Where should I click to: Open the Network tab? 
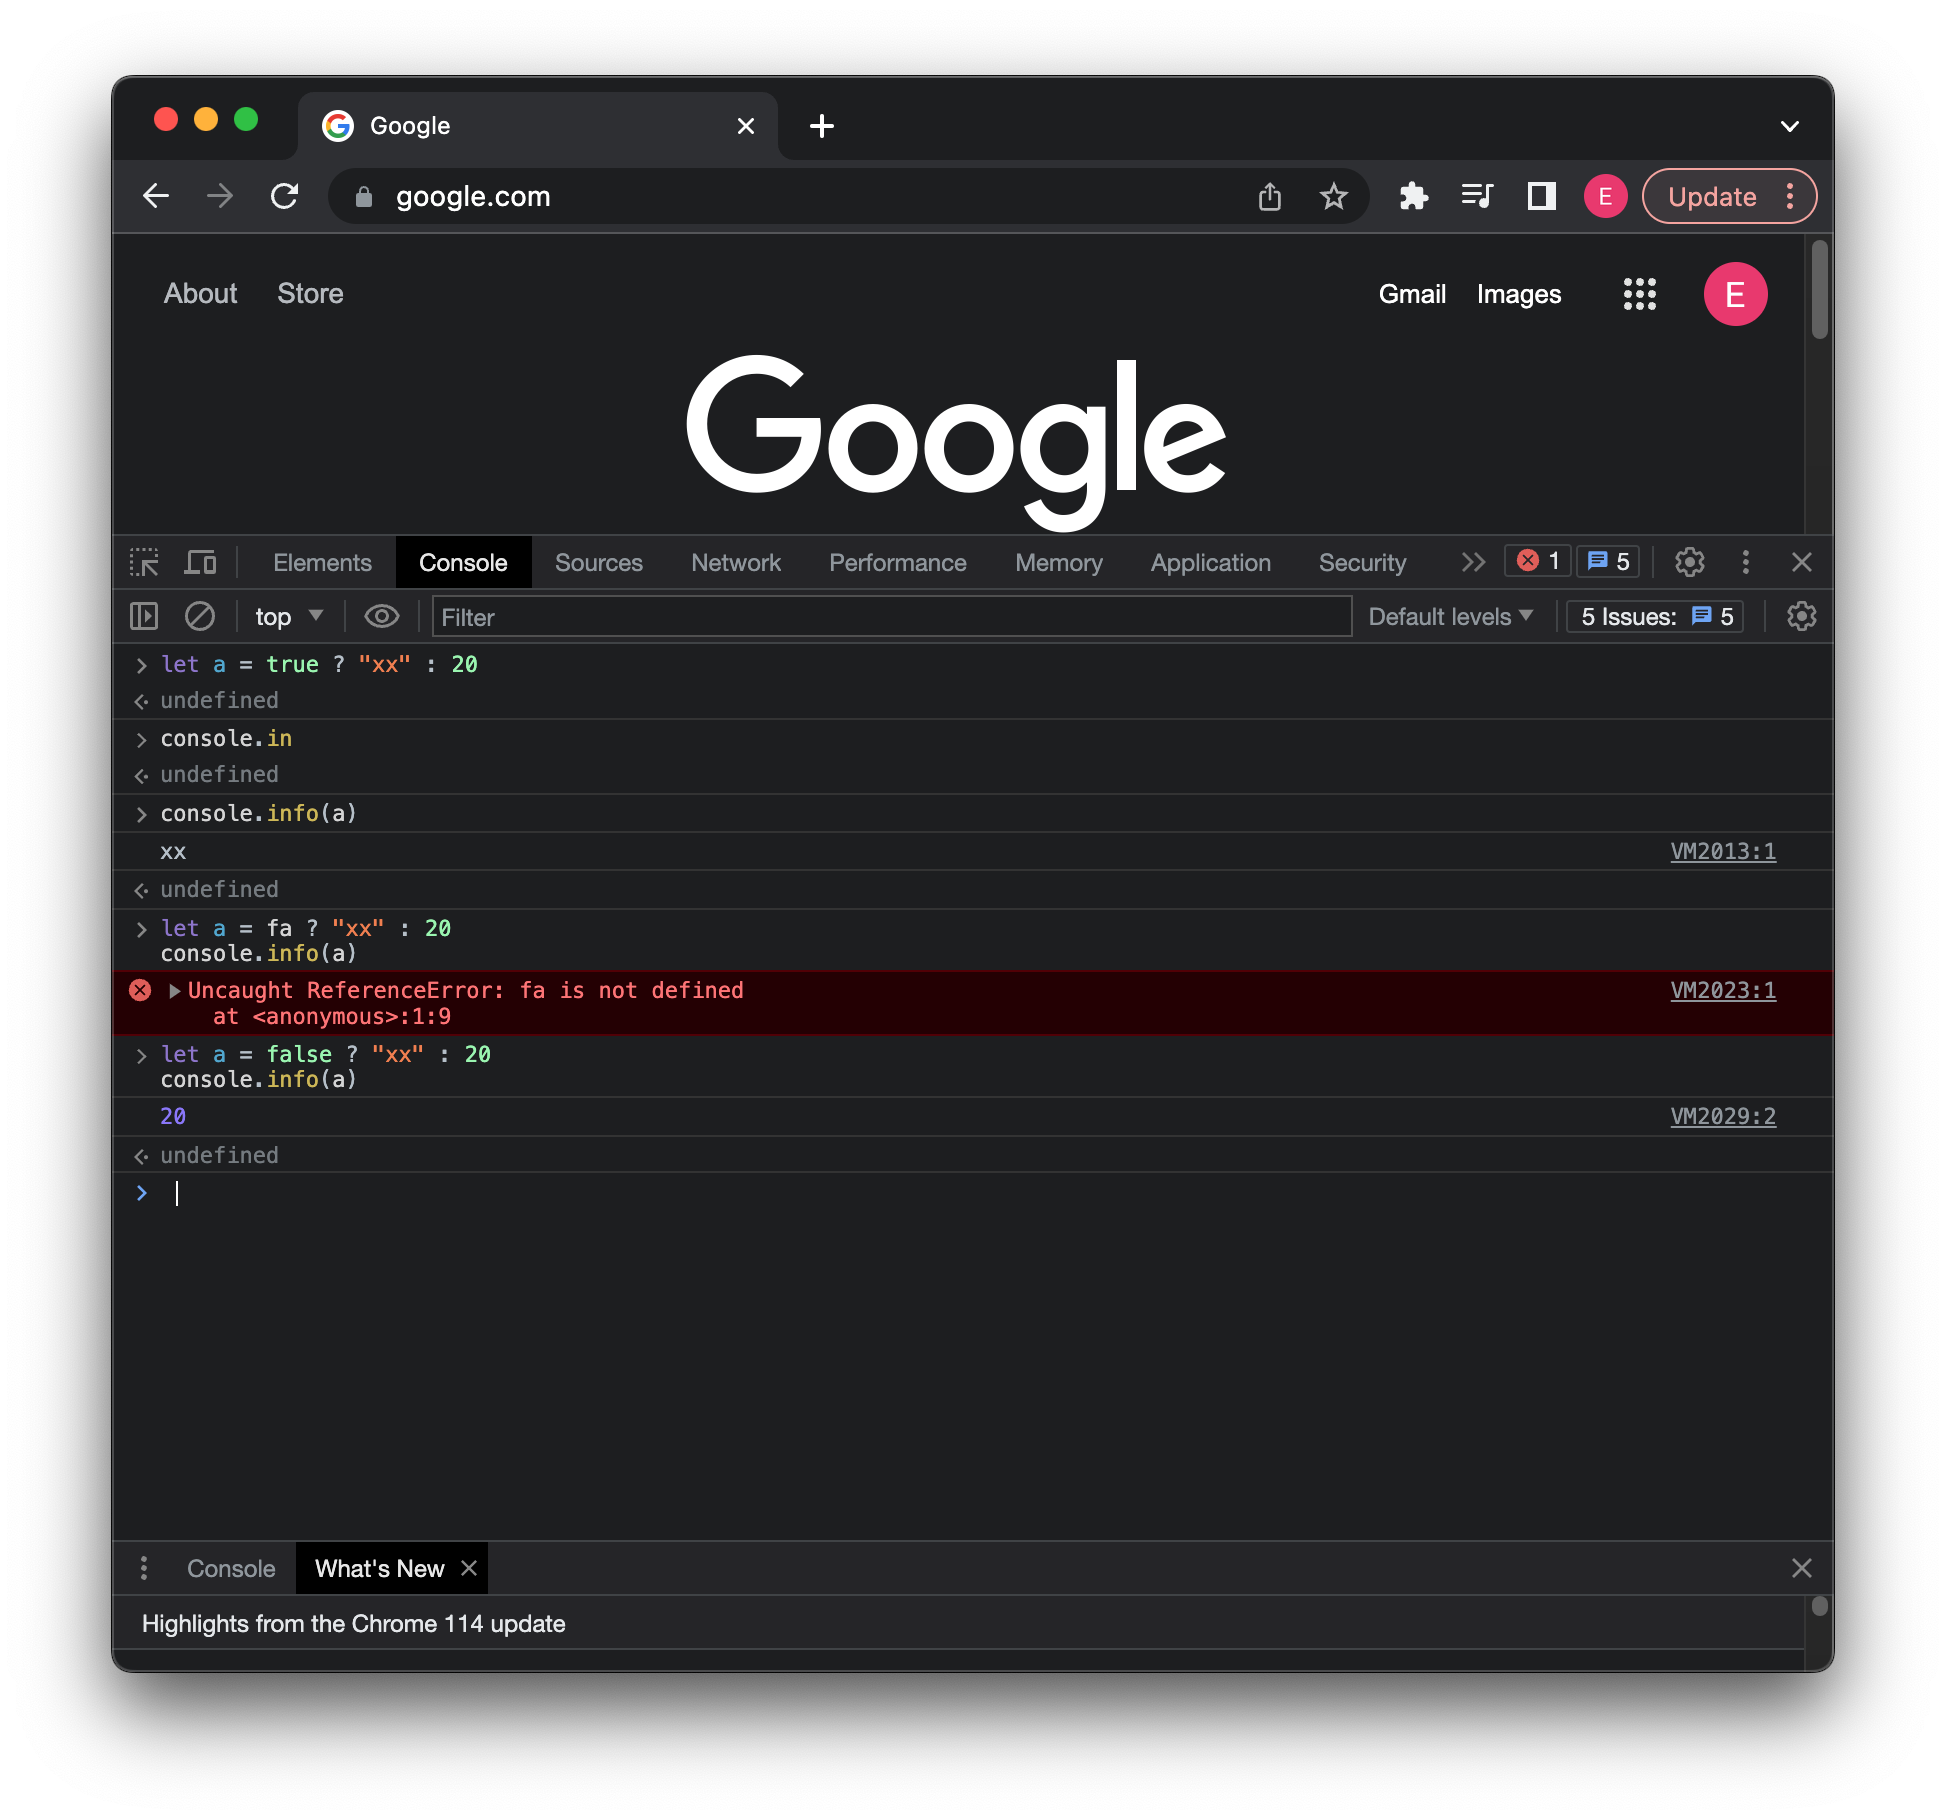tap(736, 563)
